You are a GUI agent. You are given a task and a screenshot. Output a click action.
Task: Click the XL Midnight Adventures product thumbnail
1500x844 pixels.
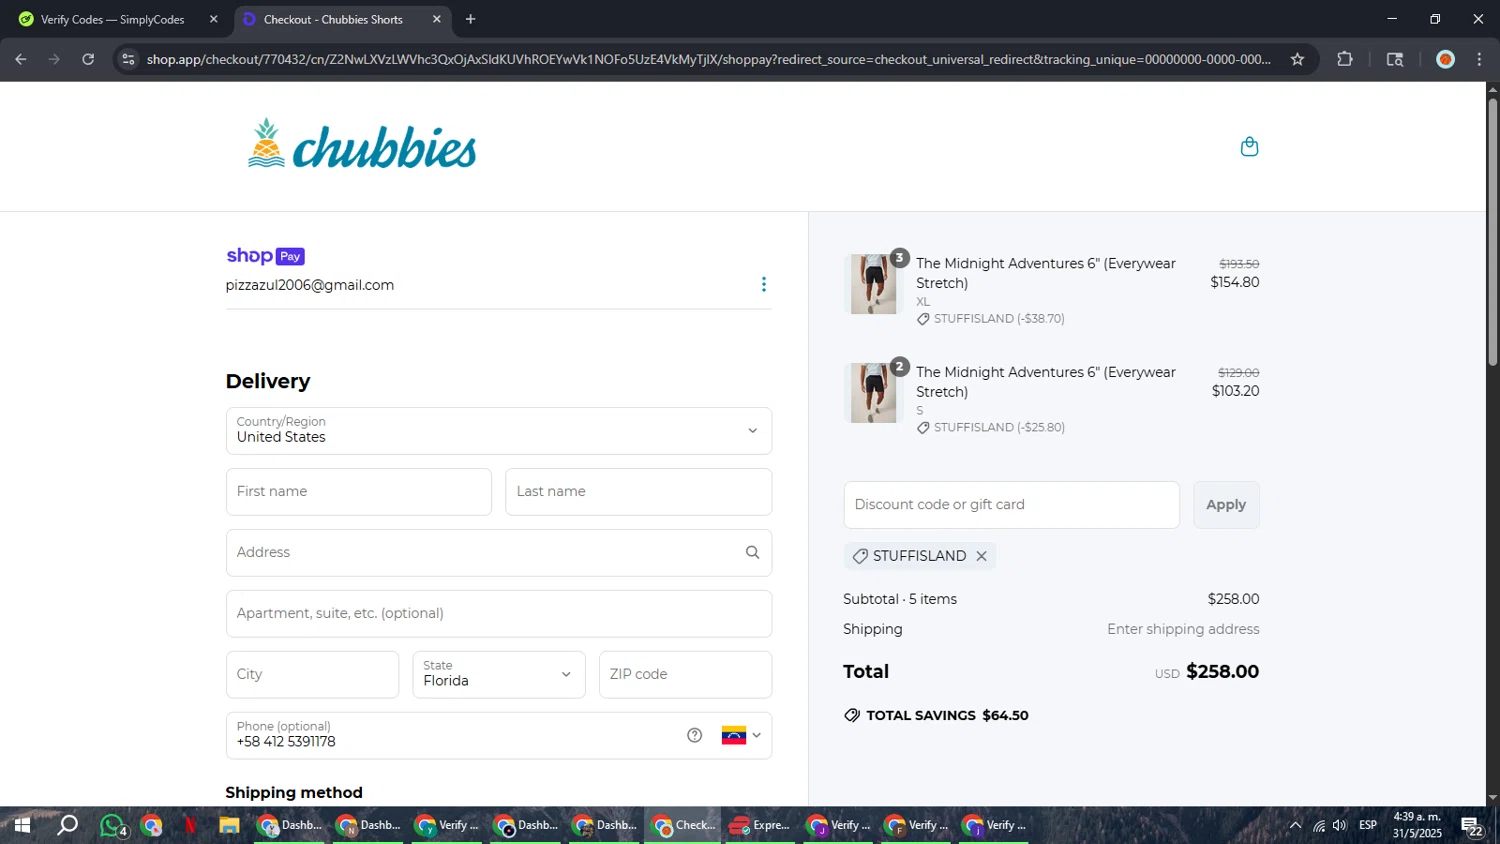873,284
